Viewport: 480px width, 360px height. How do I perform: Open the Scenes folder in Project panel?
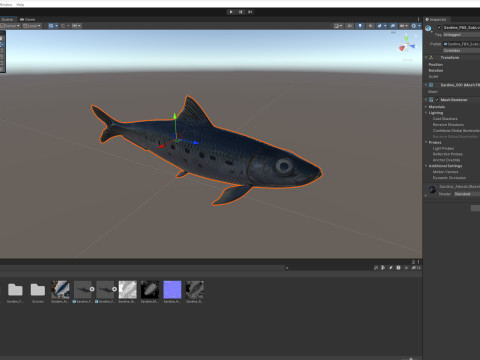click(38, 290)
